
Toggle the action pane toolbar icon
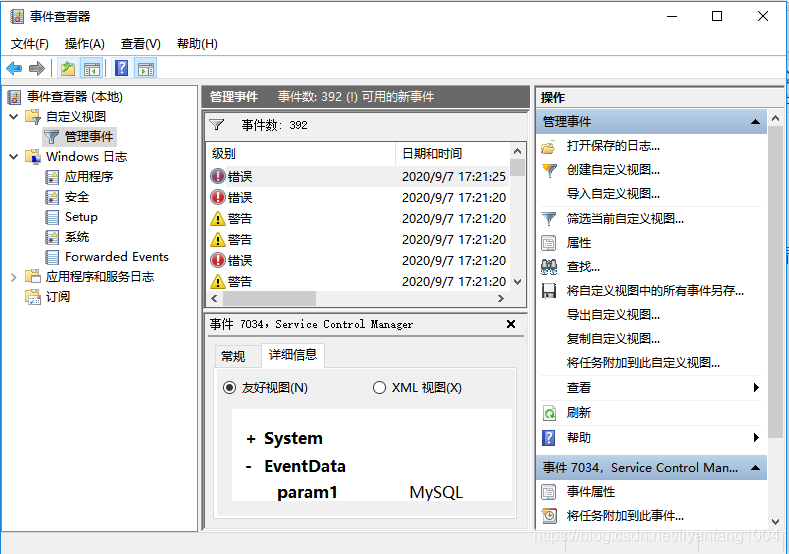pos(146,68)
